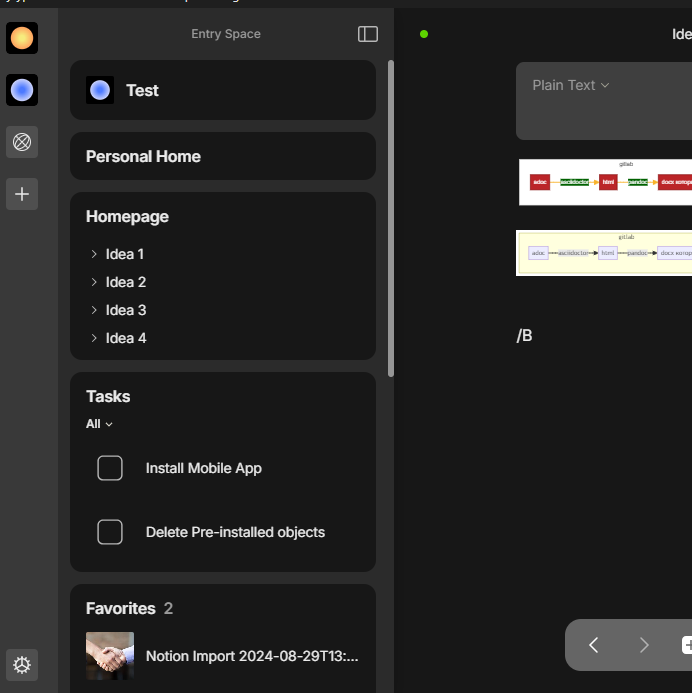The height and width of the screenshot is (693, 692).
Task: Click the sidebar vertical scrollbar
Action: [391, 219]
